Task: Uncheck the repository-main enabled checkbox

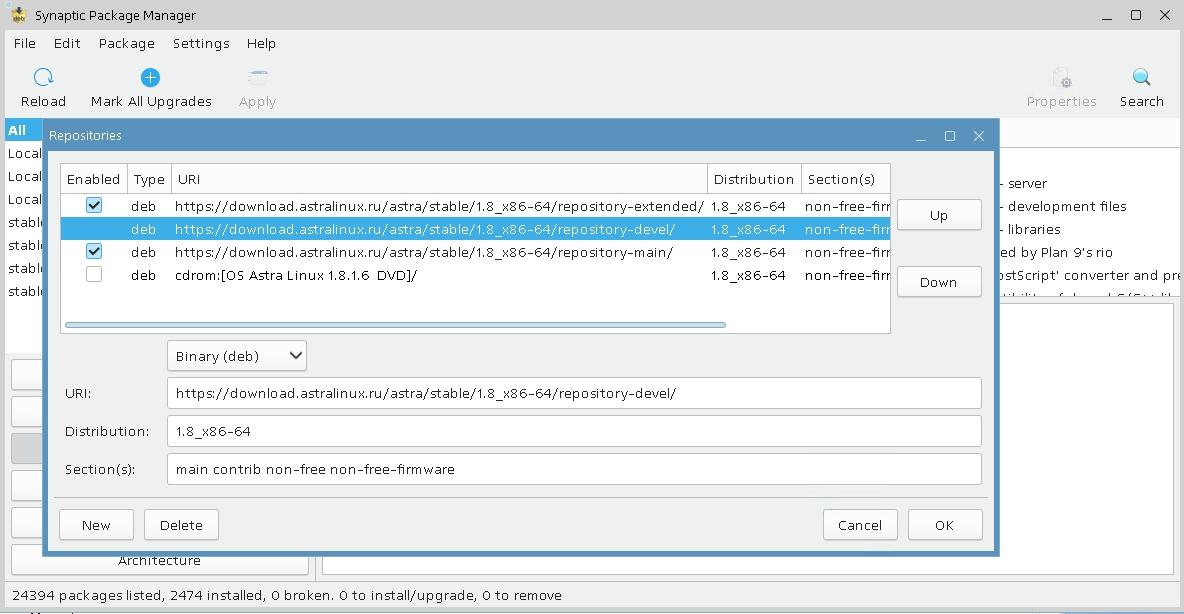Action: click(x=94, y=251)
